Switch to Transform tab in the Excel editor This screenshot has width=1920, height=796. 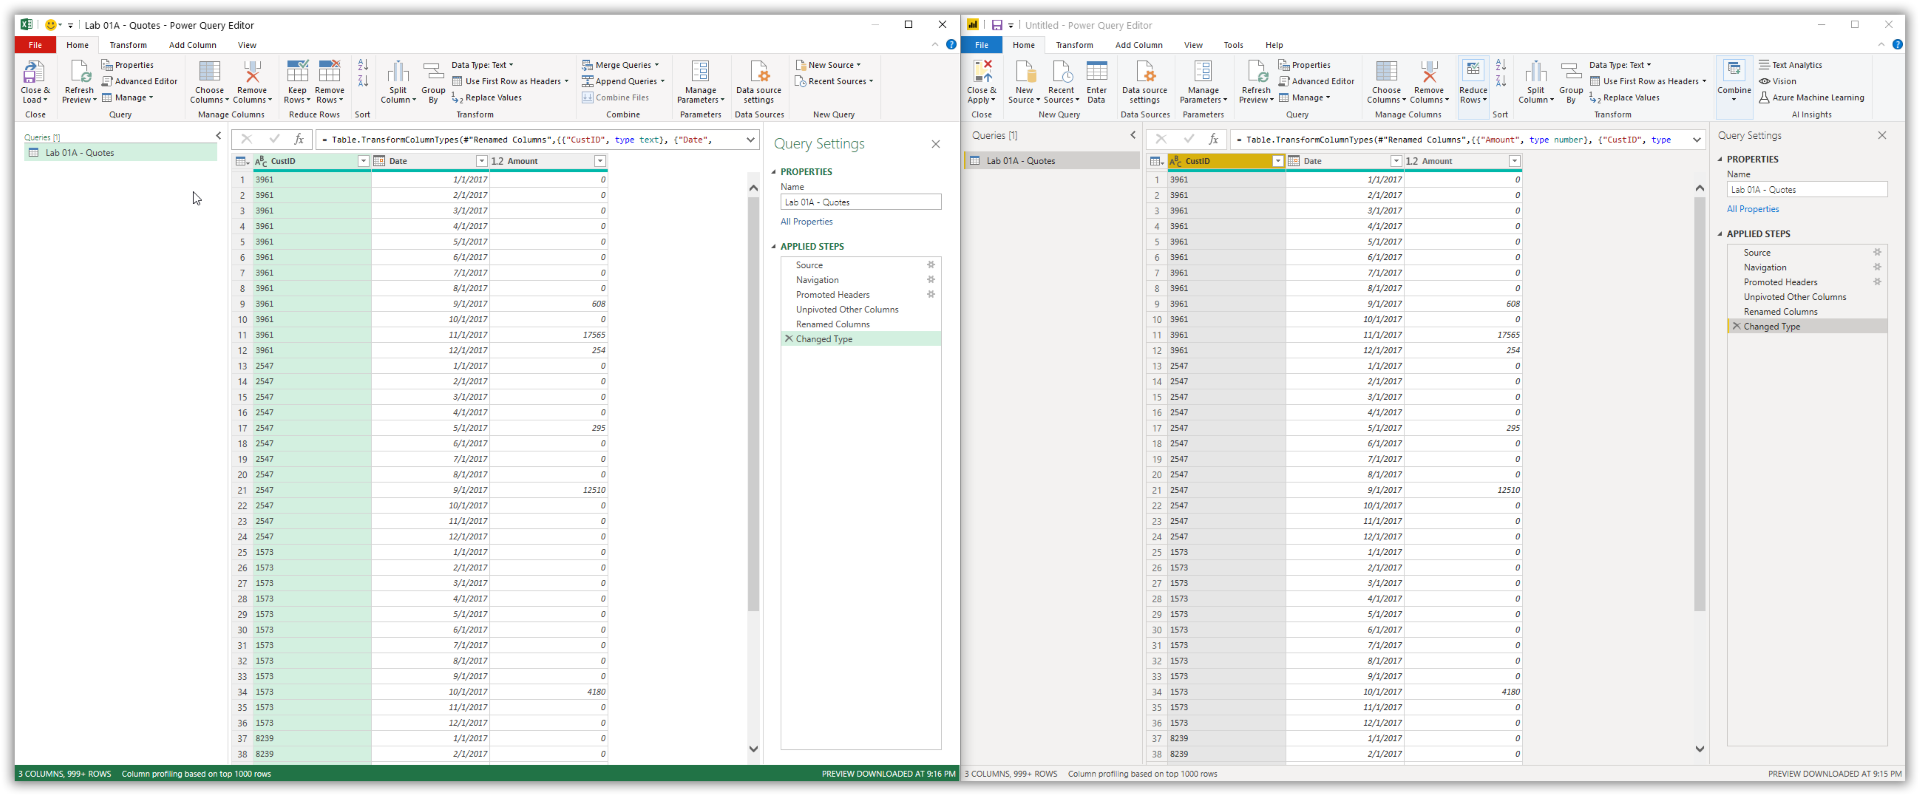128,45
